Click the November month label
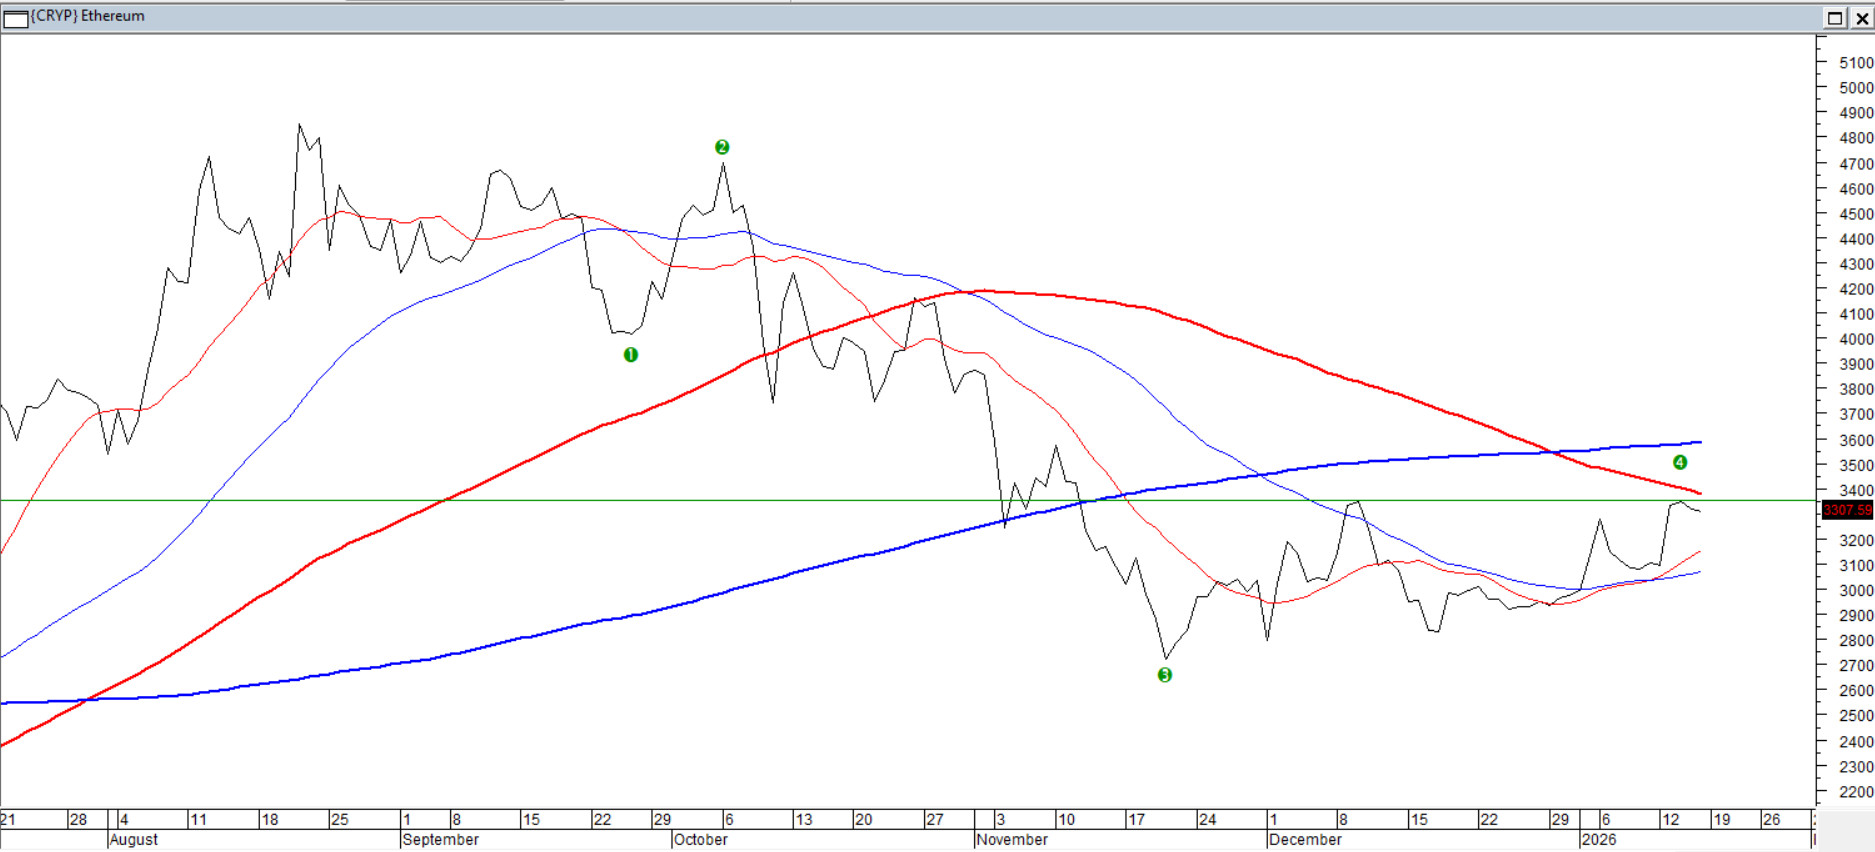1875x852 pixels. (1012, 840)
